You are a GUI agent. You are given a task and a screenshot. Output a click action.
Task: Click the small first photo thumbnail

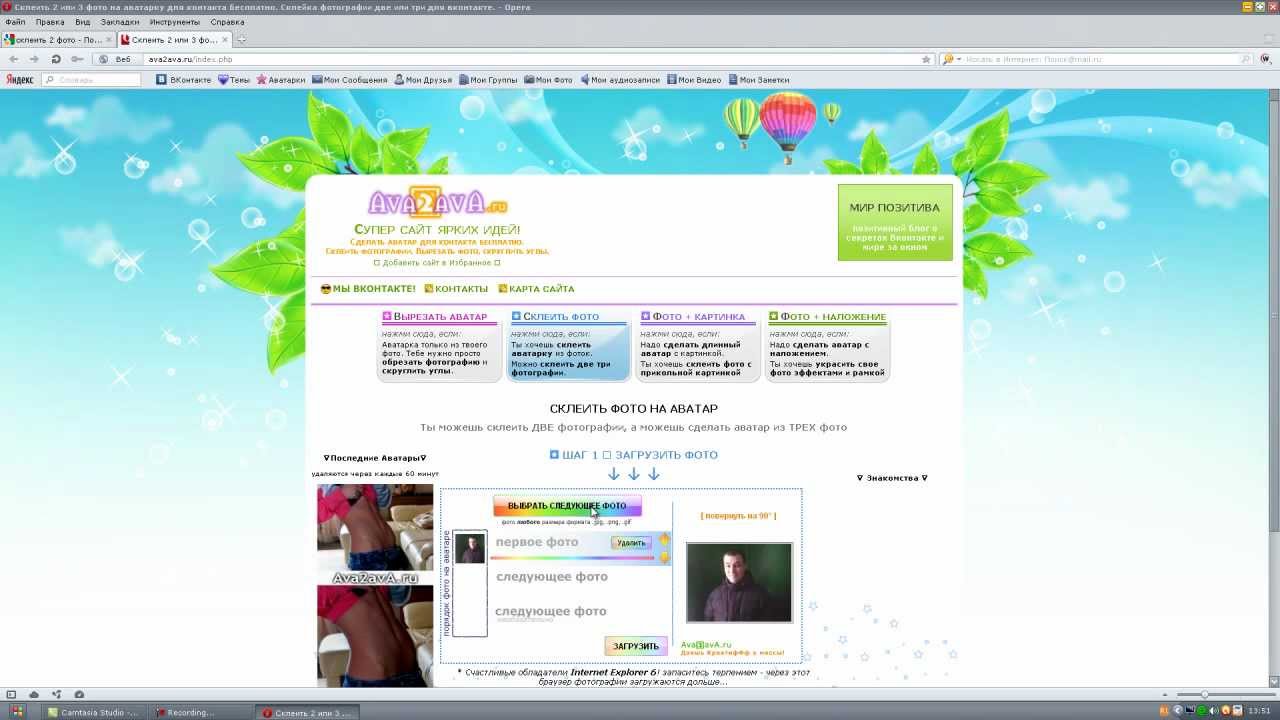pyautogui.click(x=470, y=548)
